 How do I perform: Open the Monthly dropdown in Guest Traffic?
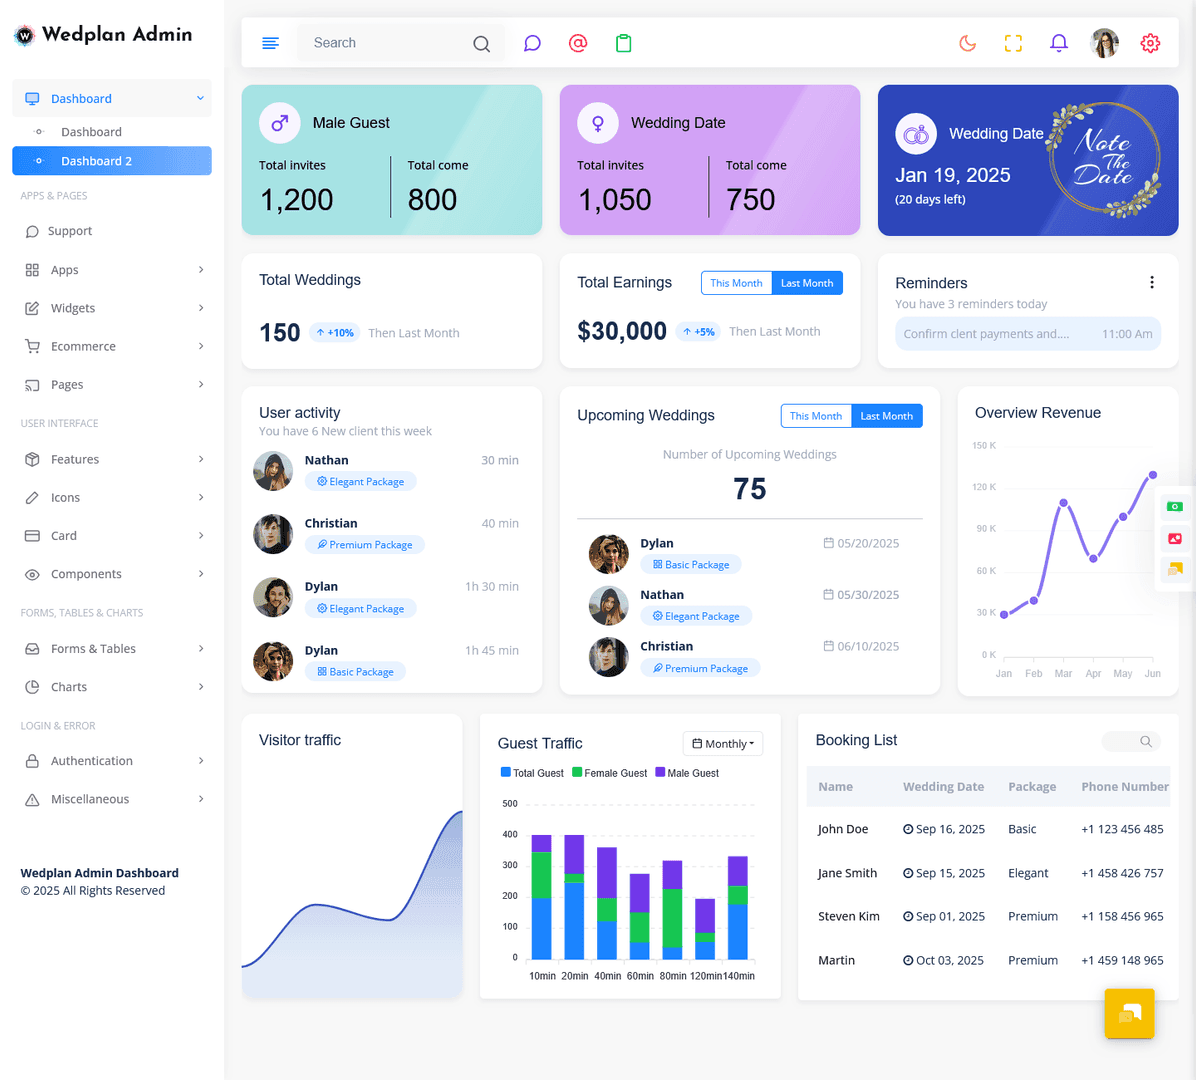pyautogui.click(x=723, y=743)
